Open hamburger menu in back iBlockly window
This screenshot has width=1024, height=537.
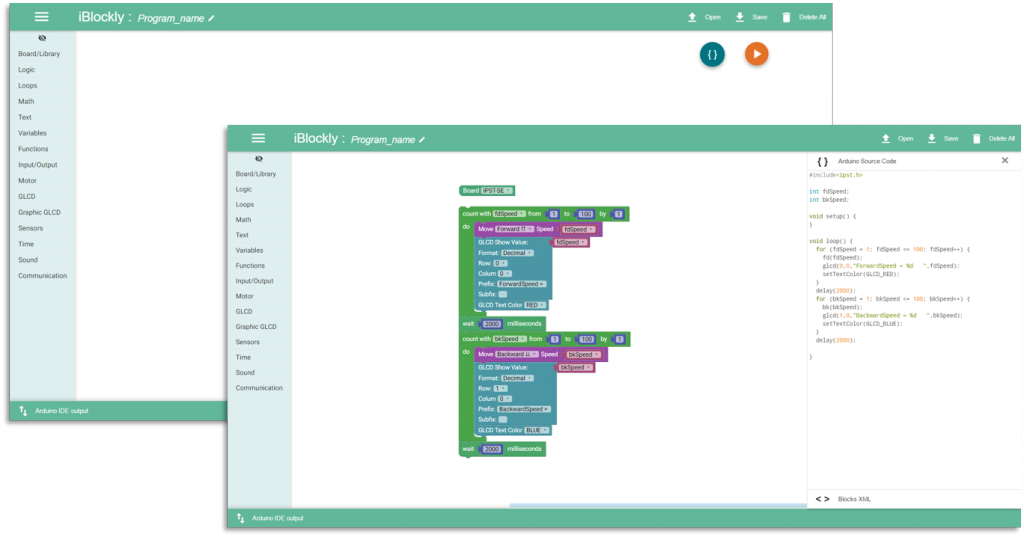pos(41,17)
